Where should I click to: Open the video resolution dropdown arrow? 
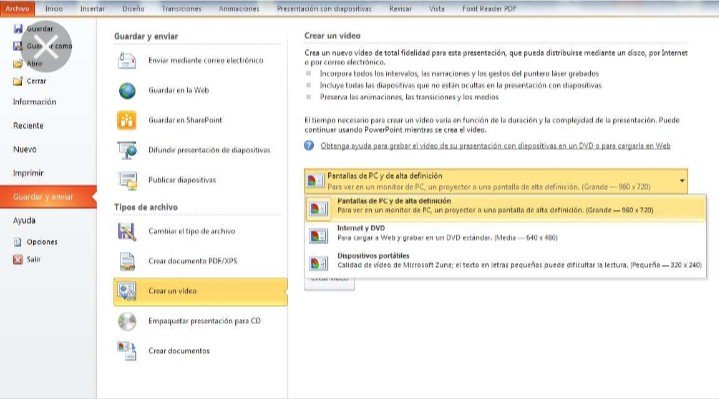coord(682,181)
